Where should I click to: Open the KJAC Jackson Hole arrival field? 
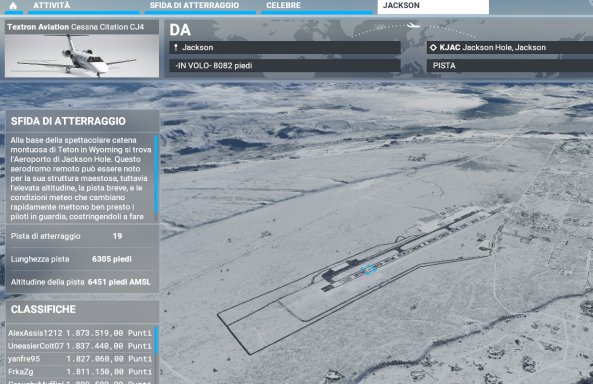[510, 48]
